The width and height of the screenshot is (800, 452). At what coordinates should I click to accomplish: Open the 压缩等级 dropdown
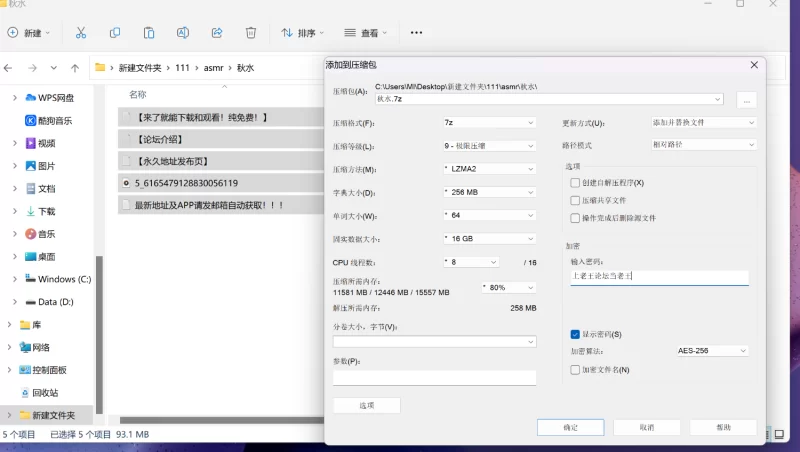pyautogui.click(x=489, y=146)
